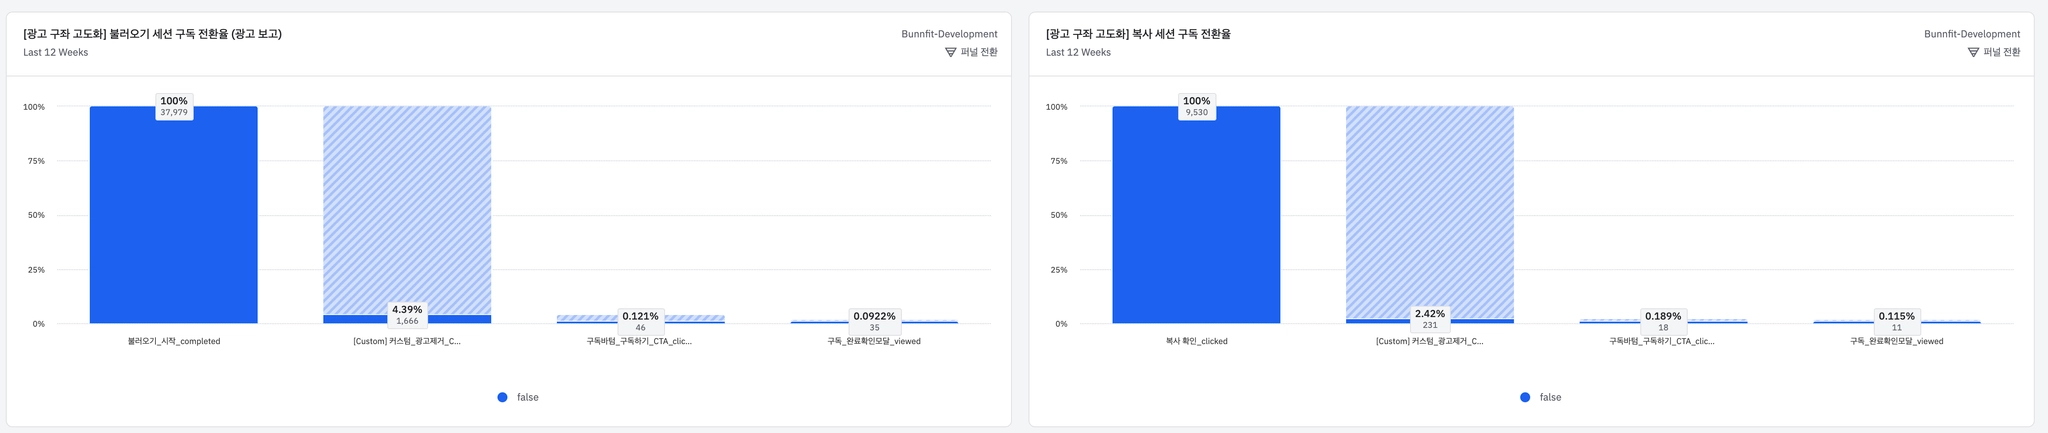Click the hatched drop-off bar above 2.42%
This screenshot has width=2048, height=433.
pyautogui.click(x=1430, y=200)
